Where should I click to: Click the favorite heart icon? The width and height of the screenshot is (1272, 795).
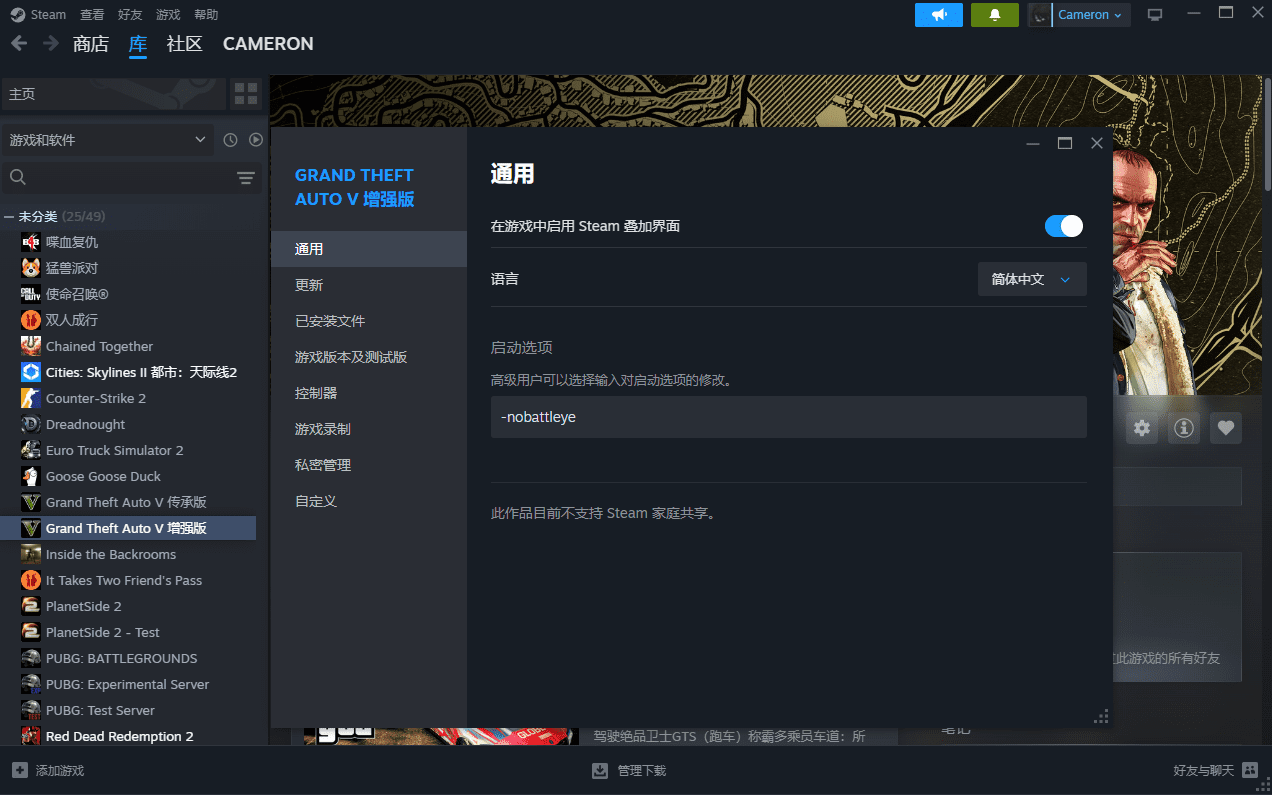[1226, 428]
